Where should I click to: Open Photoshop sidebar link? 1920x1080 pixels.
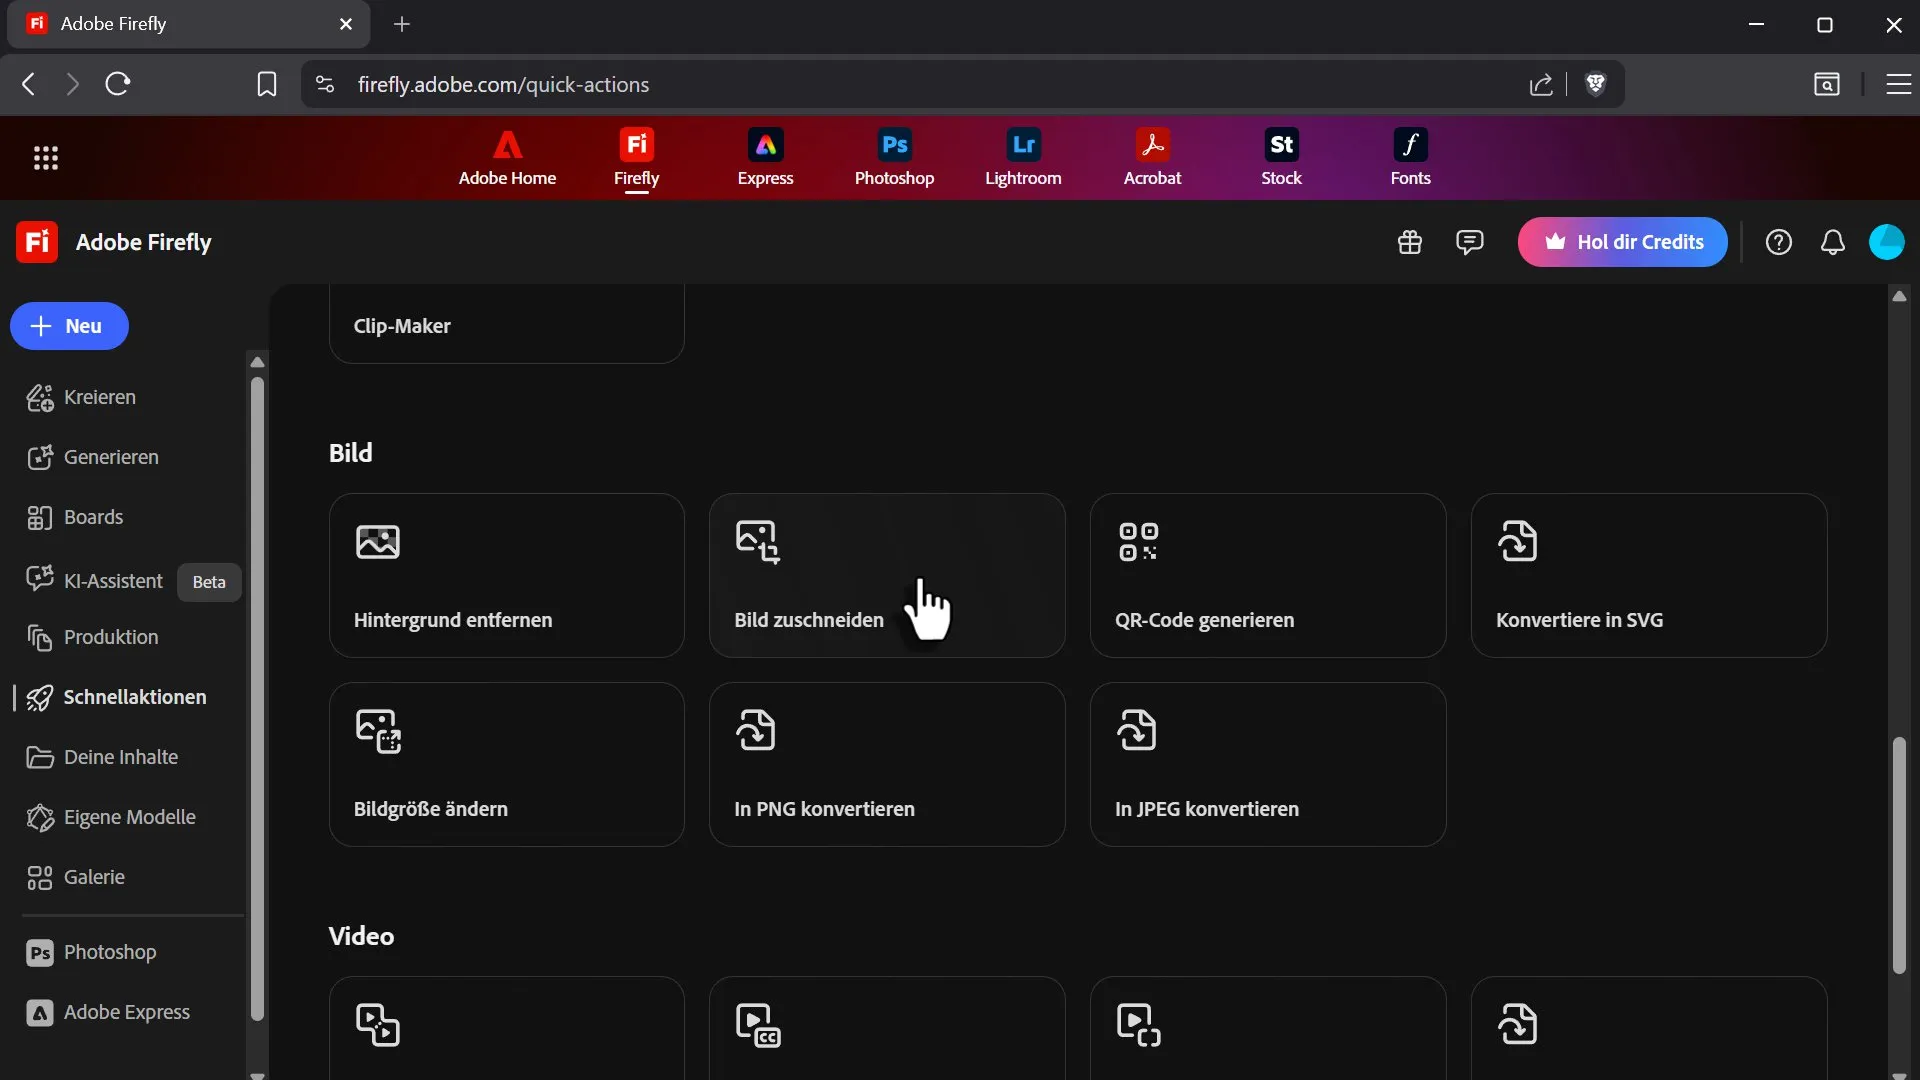pyautogui.click(x=92, y=952)
